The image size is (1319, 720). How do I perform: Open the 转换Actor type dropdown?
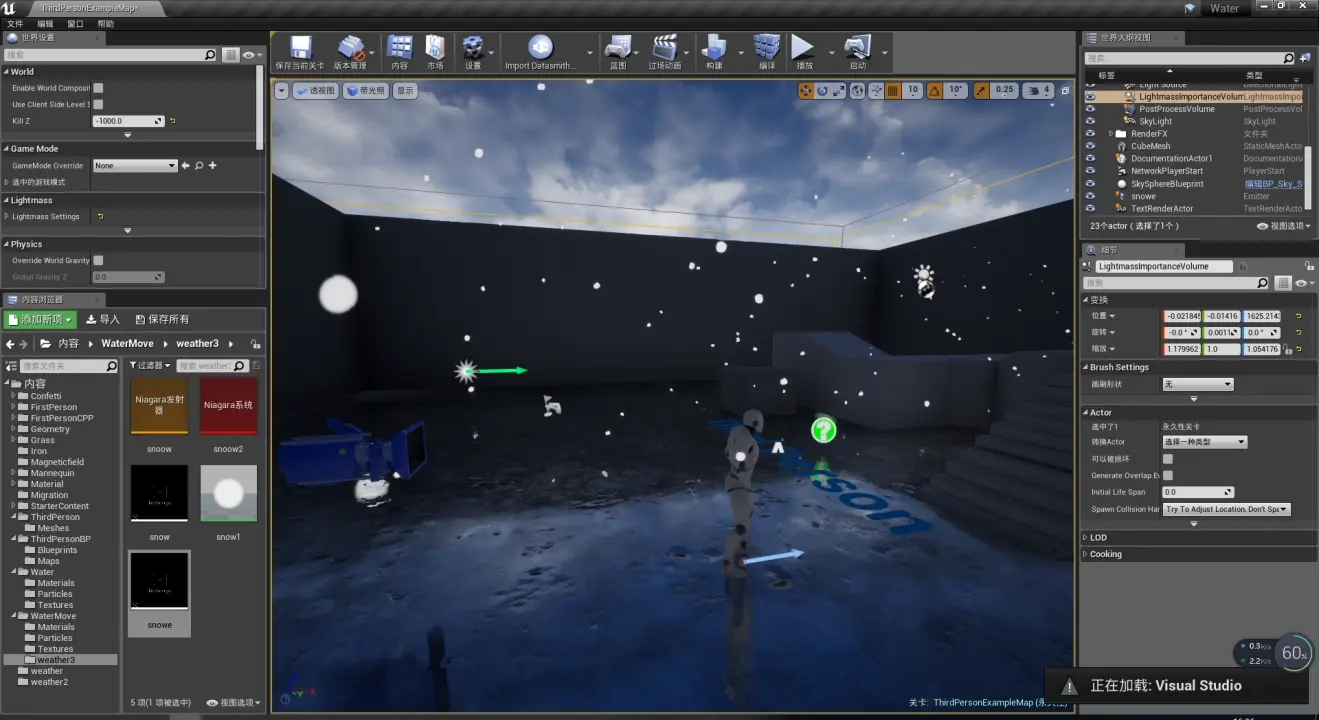click(x=1205, y=442)
